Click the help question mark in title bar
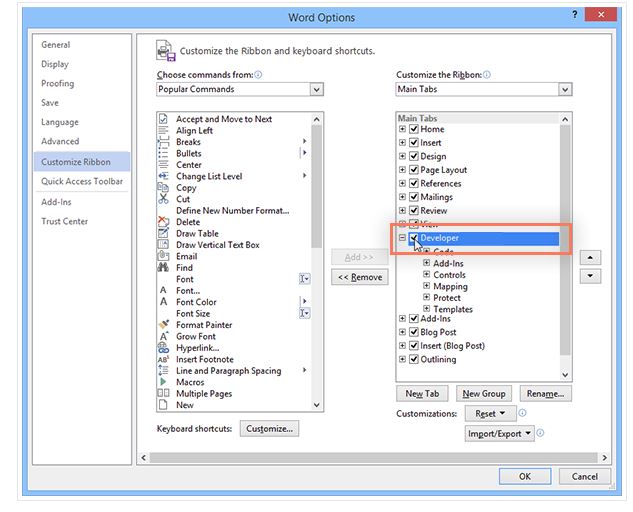 [x=574, y=15]
